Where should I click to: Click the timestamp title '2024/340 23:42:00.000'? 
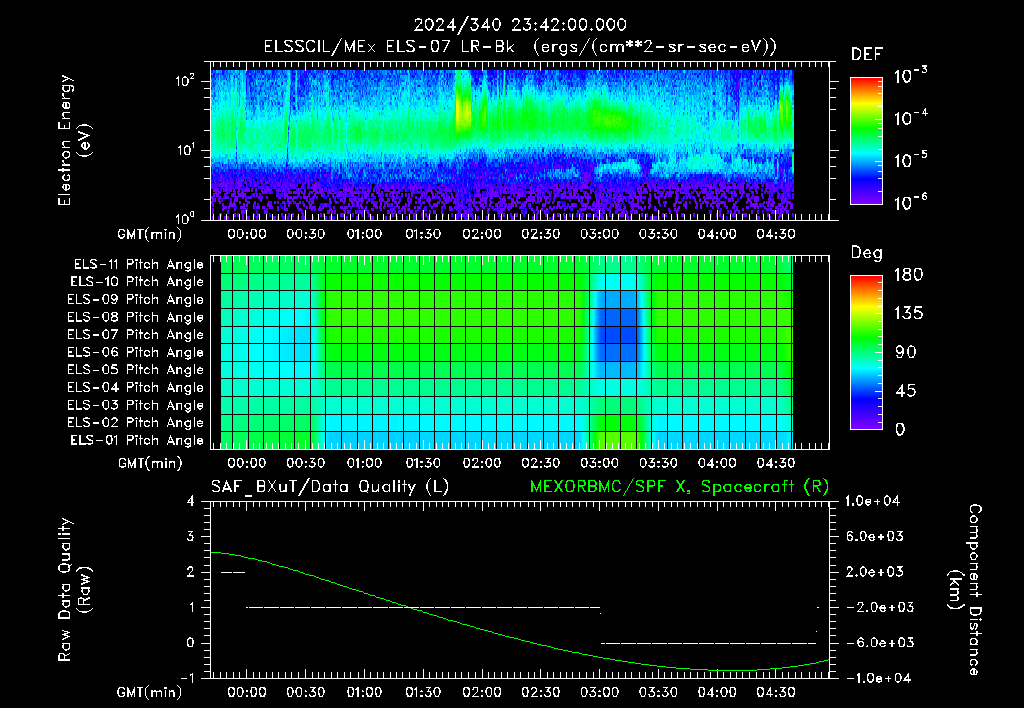pos(520,25)
